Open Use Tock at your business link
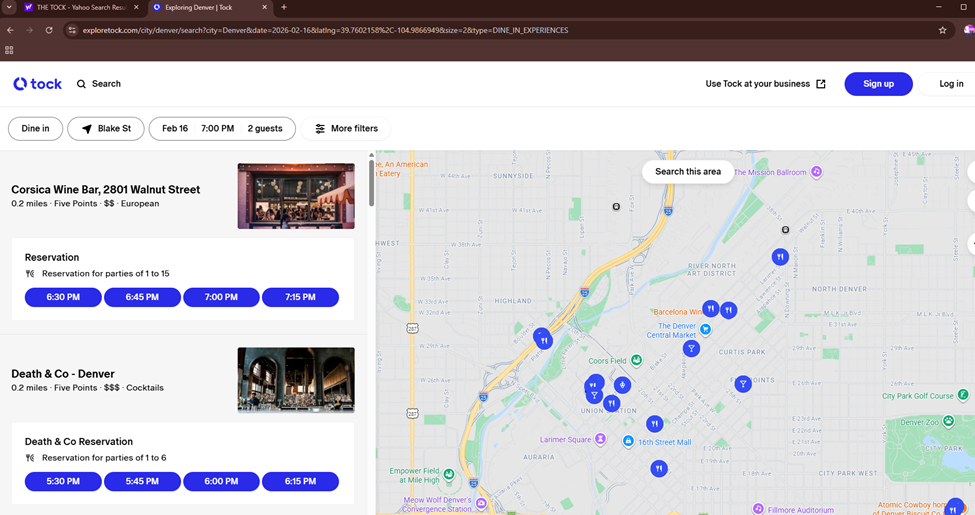The image size is (975, 515). pos(765,84)
